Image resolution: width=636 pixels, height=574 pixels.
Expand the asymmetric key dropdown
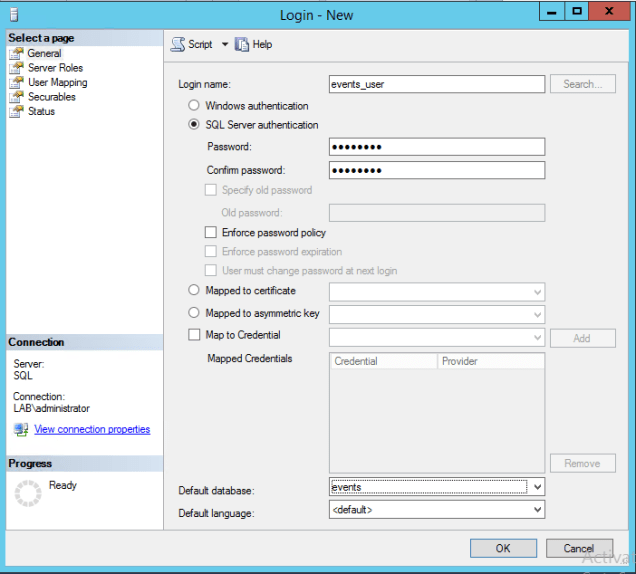click(x=537, y=315)
